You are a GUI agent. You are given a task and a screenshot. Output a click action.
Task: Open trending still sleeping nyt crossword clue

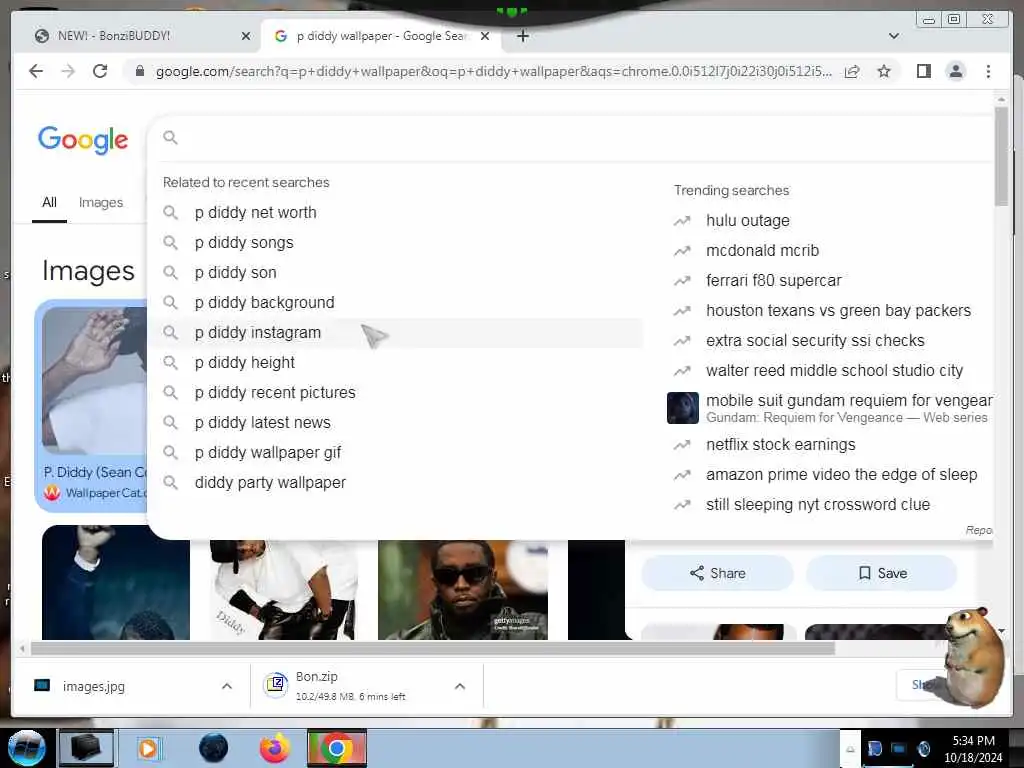(818, 505)
